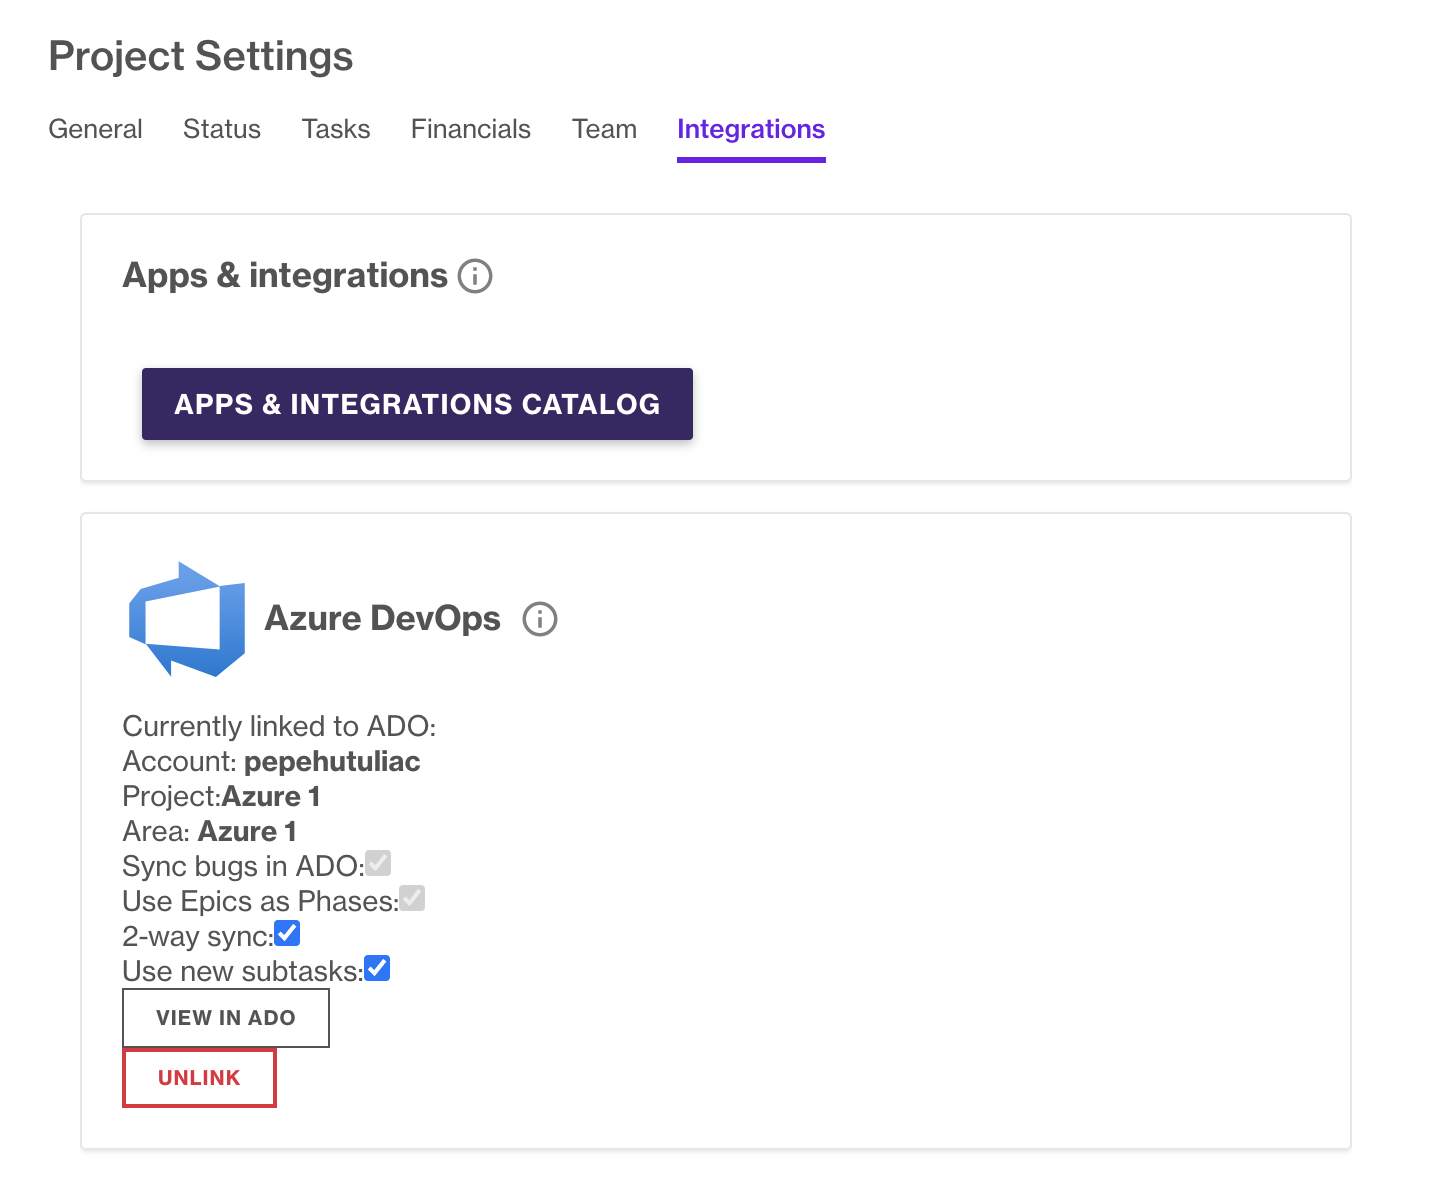Select the Integrations tab
The width and height of the screenshot is (1436, 1194).
751,129
